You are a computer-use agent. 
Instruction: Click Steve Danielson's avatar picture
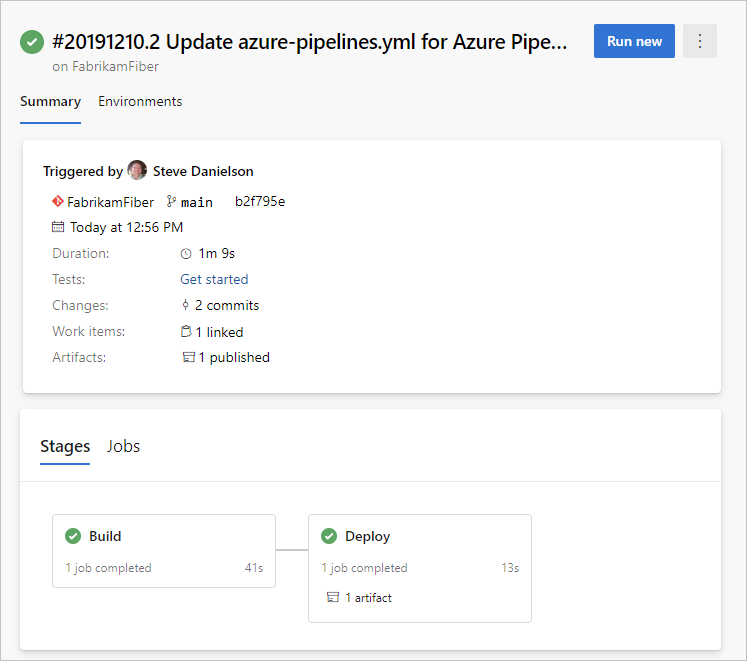pos(137,170)
